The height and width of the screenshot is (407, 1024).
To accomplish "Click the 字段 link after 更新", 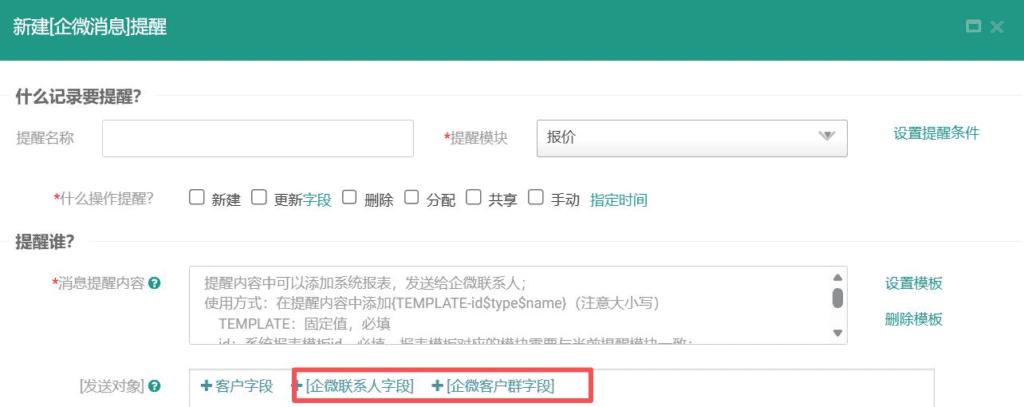I will click(x=317, y=200).
